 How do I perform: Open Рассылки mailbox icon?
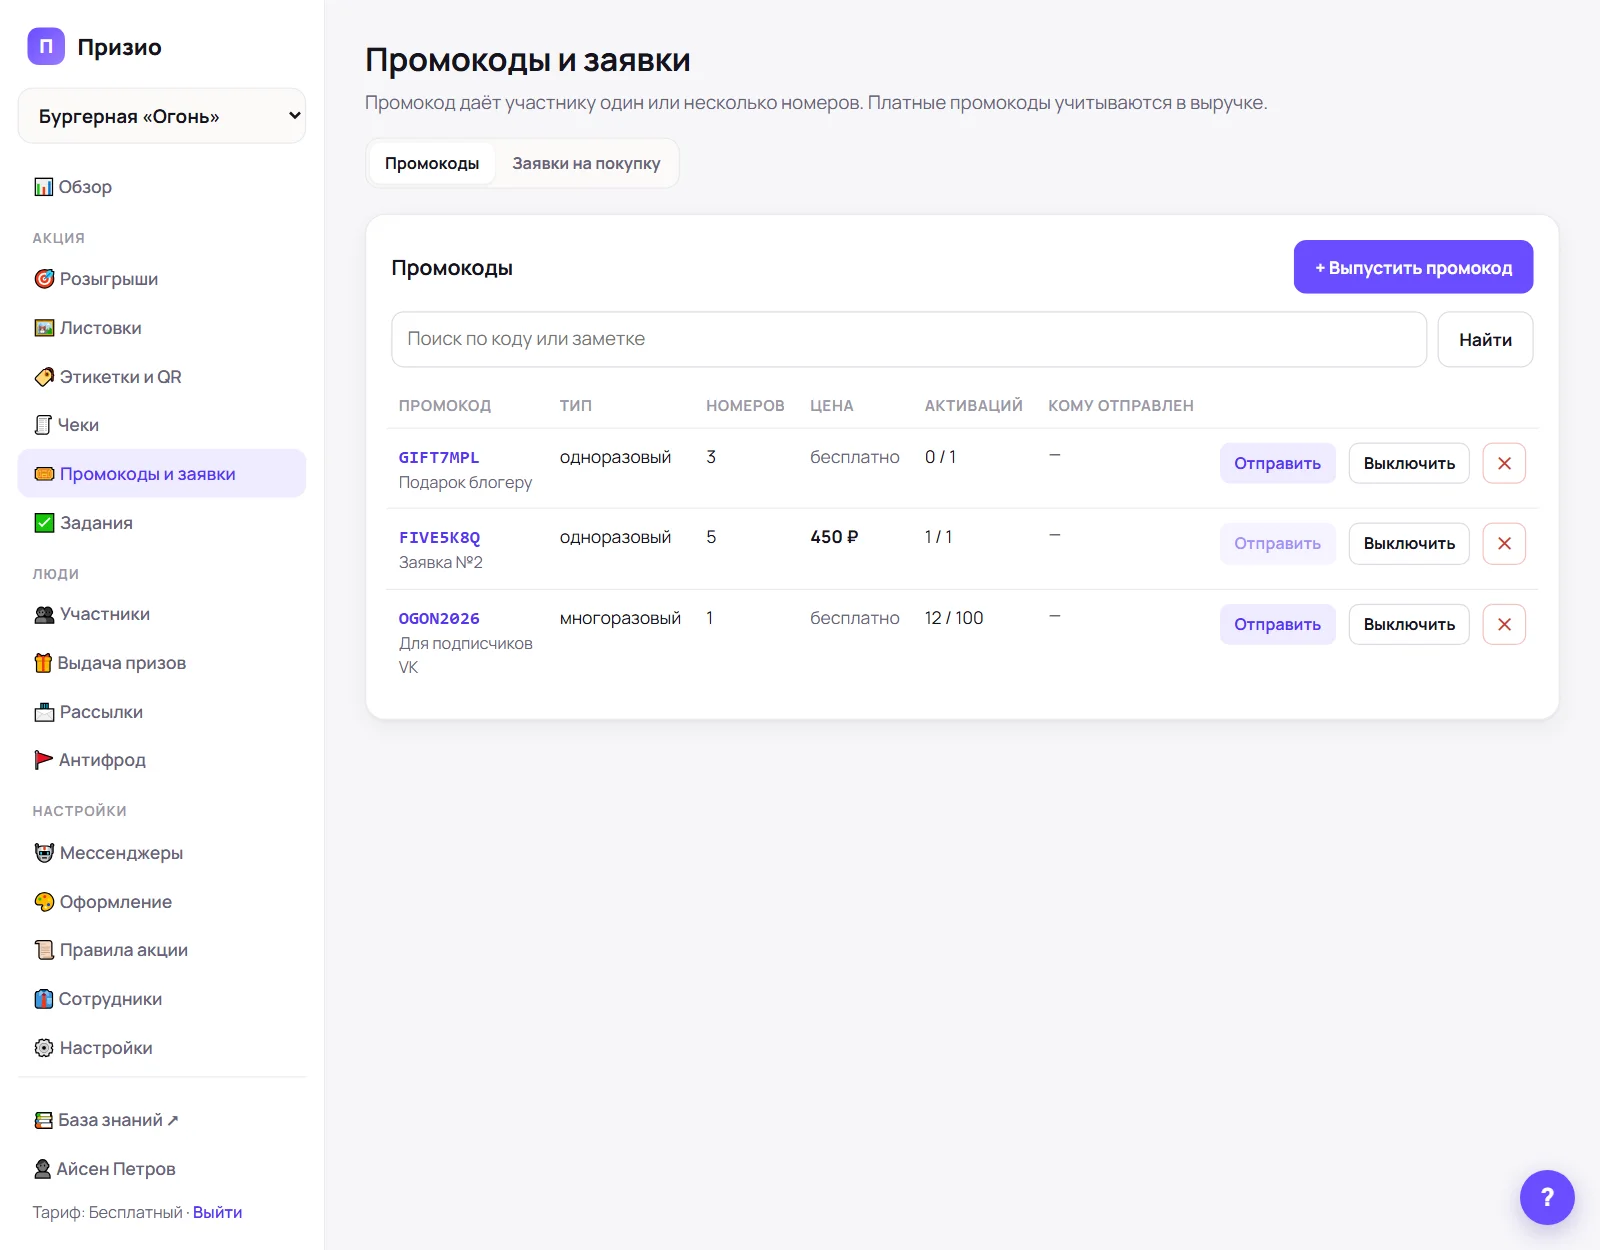(x=44, y=712)
